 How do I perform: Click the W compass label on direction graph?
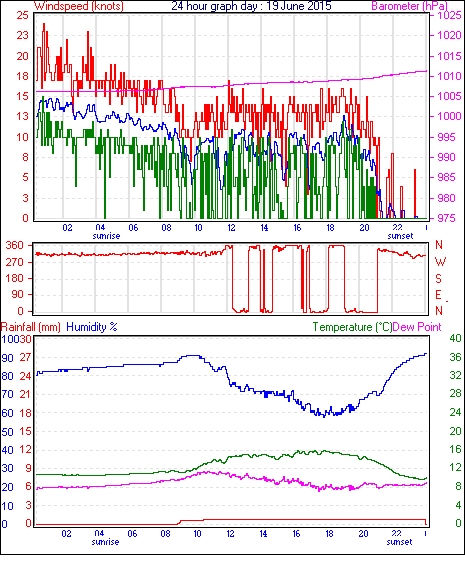[x=440, y=262]
